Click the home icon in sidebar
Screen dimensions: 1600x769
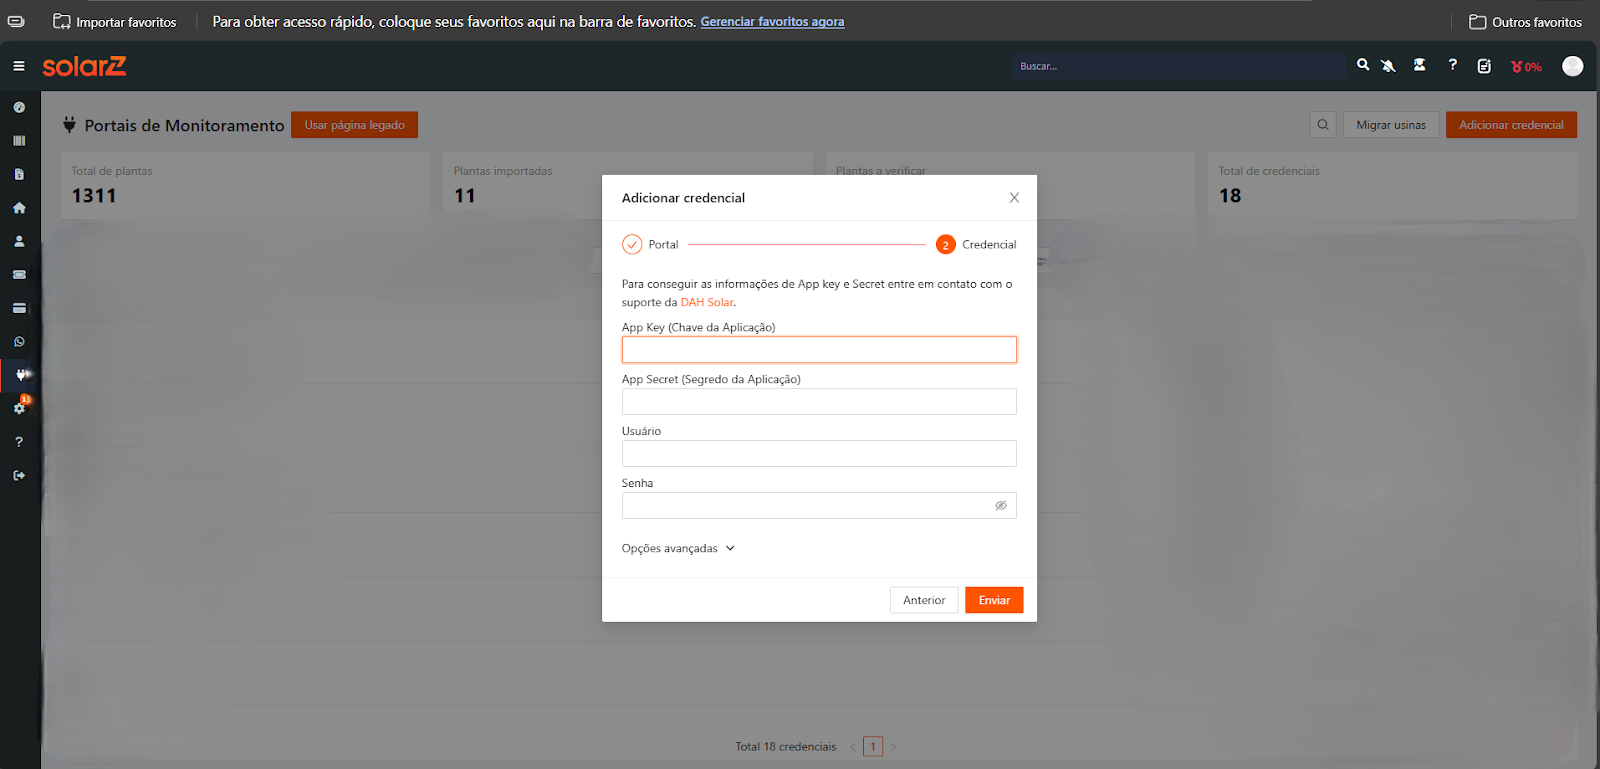pyautogui.click(x=19, y=208)
